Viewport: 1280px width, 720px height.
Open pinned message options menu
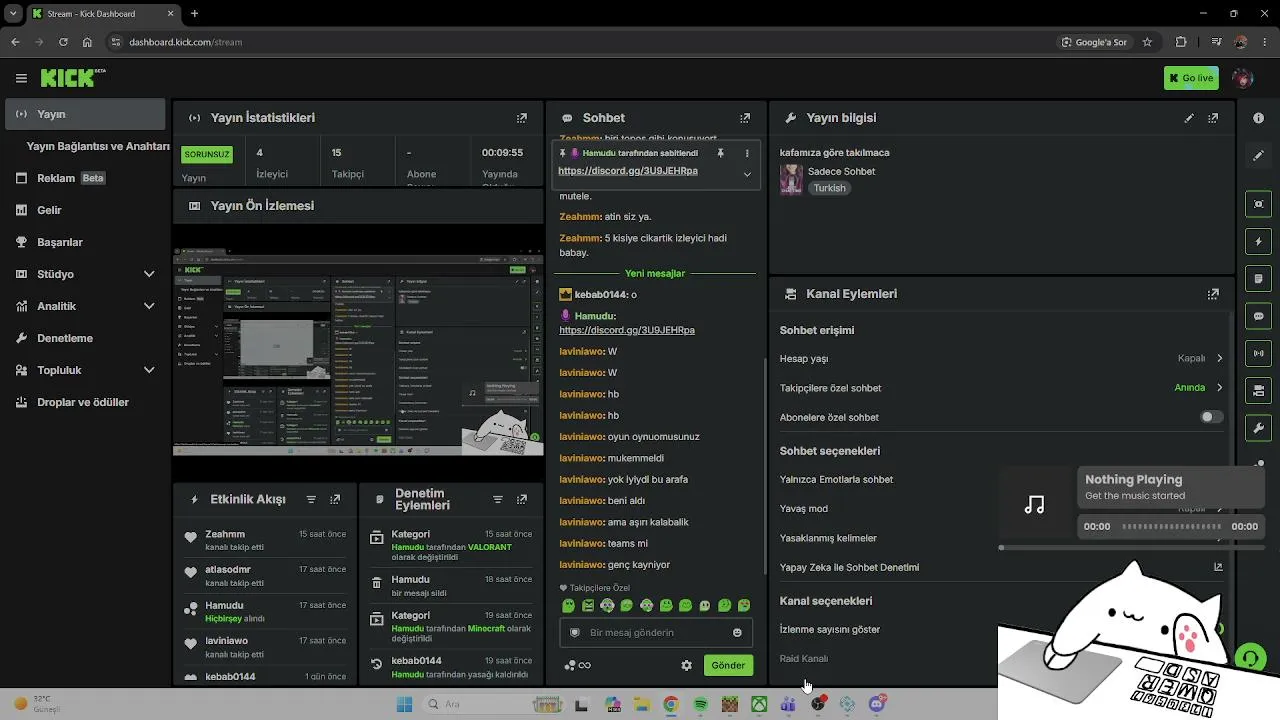point(747,153)
